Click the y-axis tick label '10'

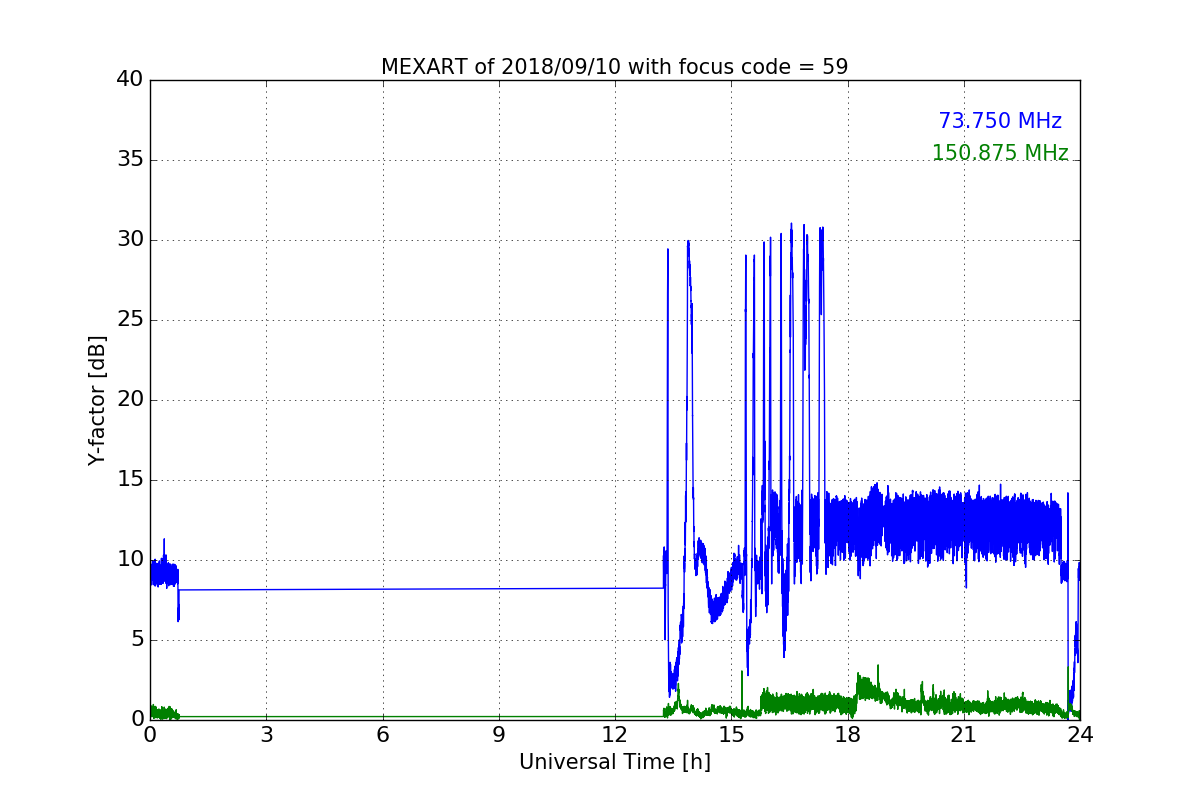coord(130,560)
